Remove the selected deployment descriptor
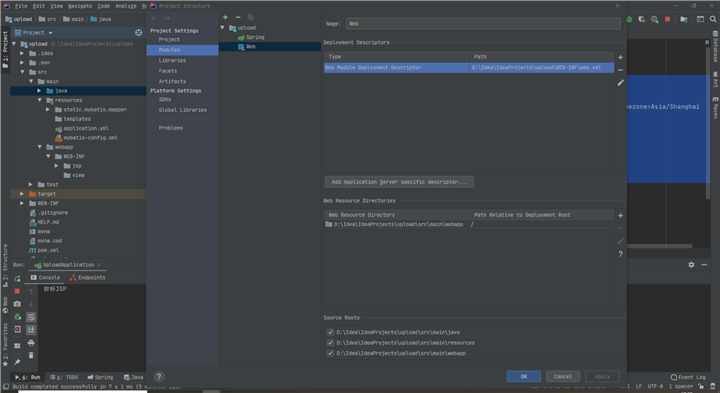 point(620,70)
